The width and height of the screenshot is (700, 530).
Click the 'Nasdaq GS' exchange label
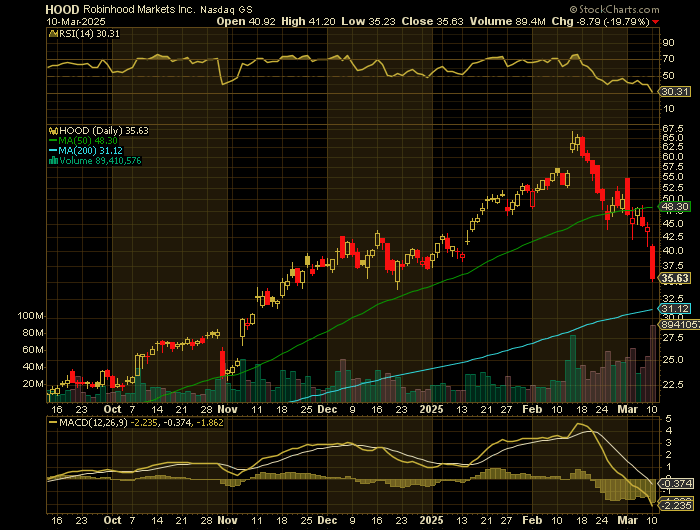[226, 9]
